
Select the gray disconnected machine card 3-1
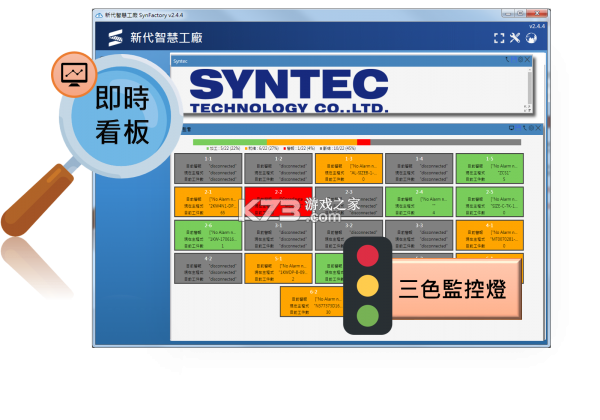pyautogui.click(x=279, y=237)
